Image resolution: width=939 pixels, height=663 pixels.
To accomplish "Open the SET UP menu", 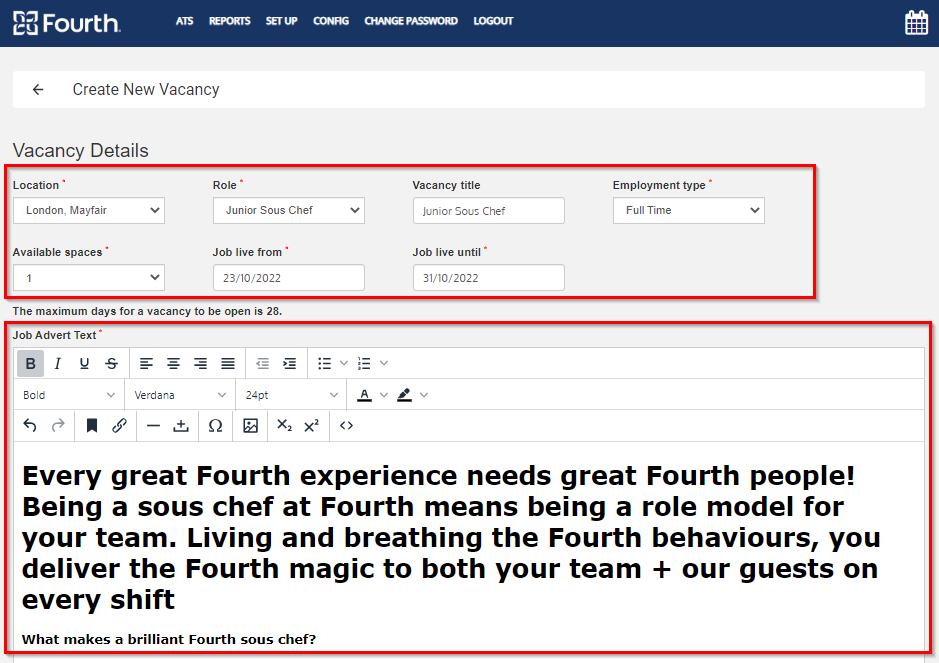I will (x=281, y=21).
